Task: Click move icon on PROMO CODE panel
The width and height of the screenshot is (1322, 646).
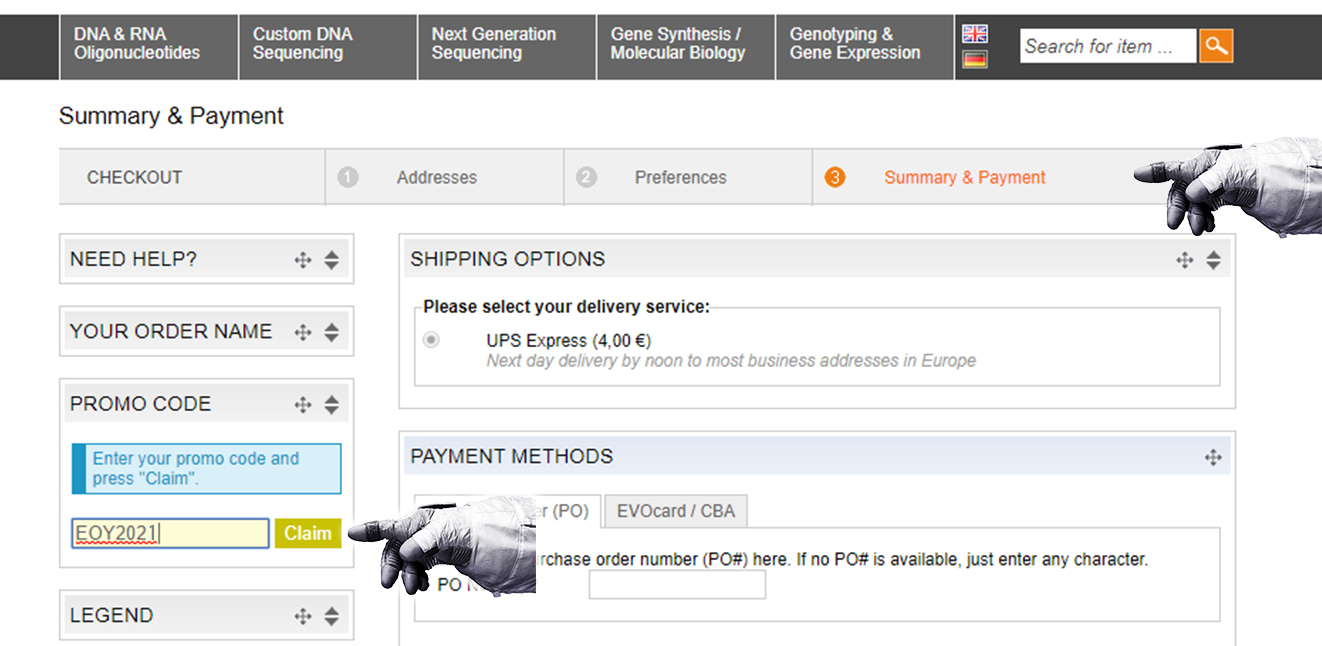Action: [x=303, y=405]
